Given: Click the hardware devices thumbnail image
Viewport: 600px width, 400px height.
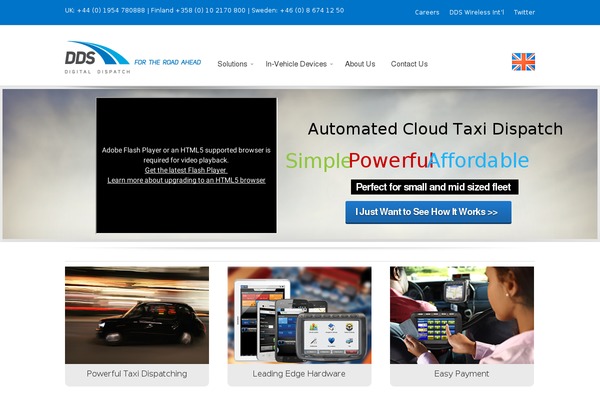Looking at the screenshot, I should pyautogui.click(x=299, y=315).
